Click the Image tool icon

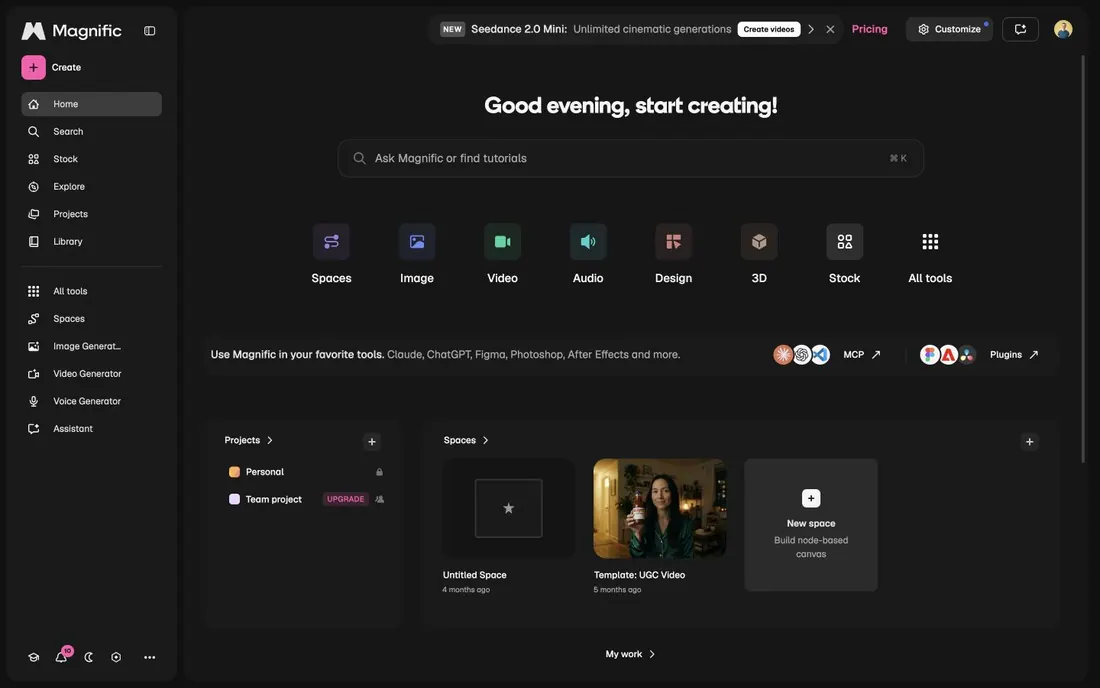(417, 242)
